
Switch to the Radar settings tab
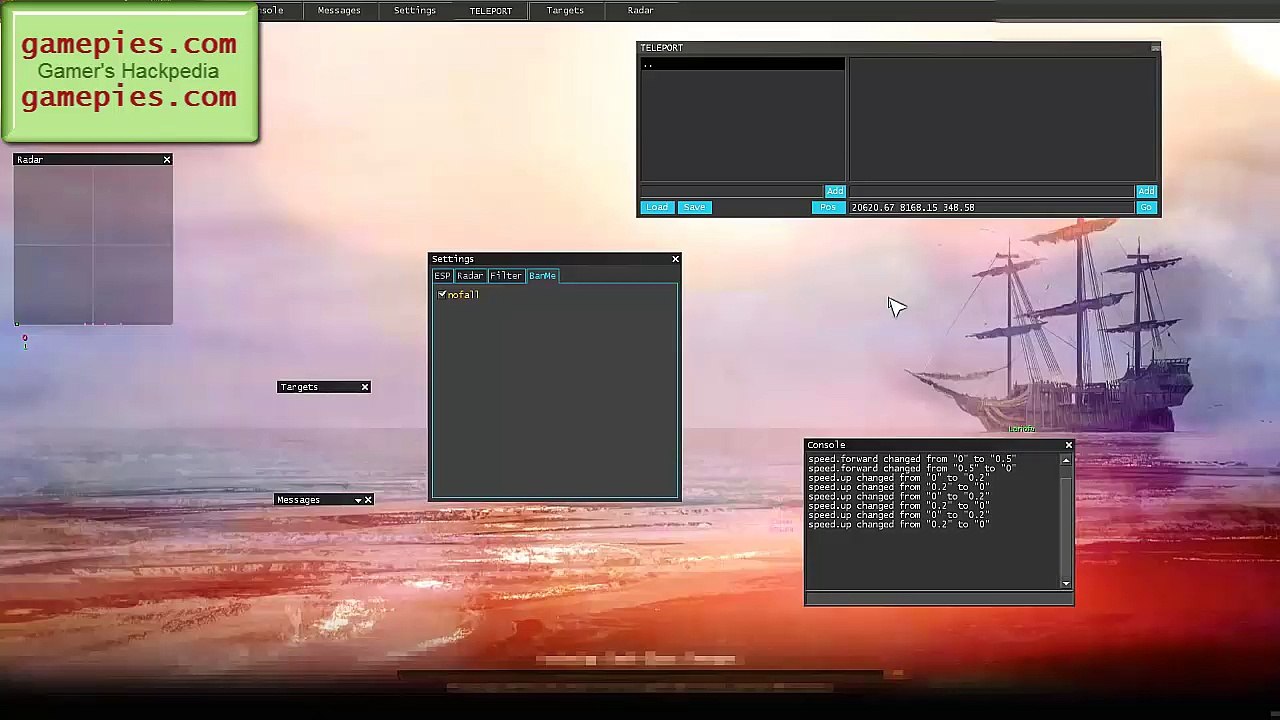470,276
